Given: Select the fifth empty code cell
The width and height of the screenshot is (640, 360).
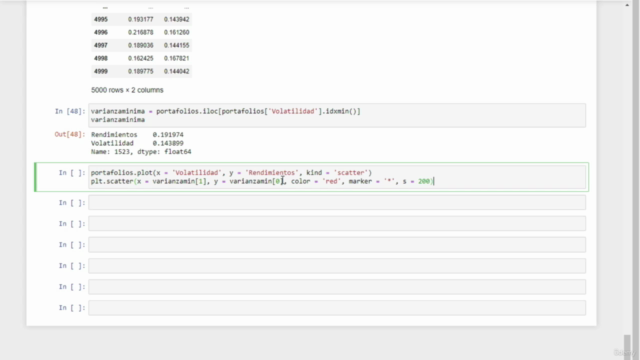Looking at the screenshot, I should click(x=337, y=287).
